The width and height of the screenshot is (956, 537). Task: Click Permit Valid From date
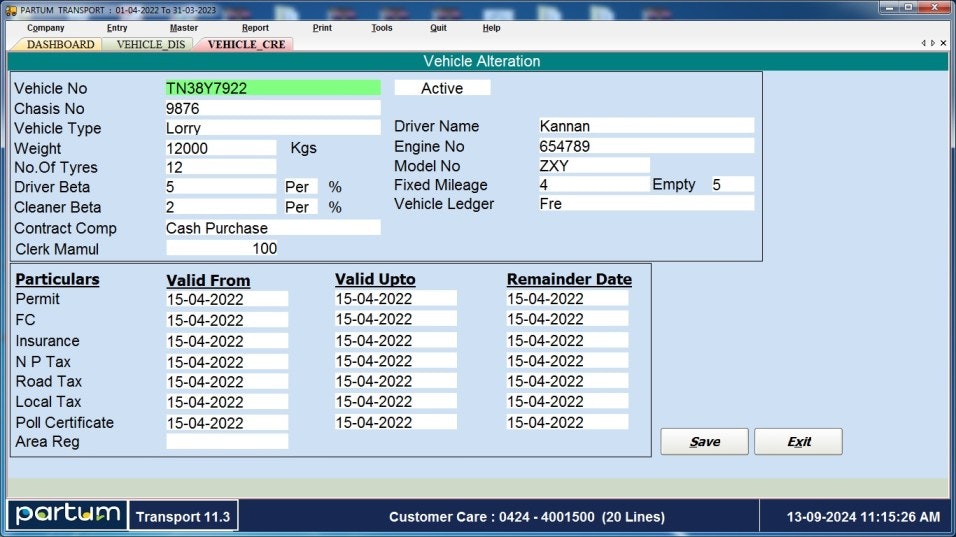(x=227, y=299)
